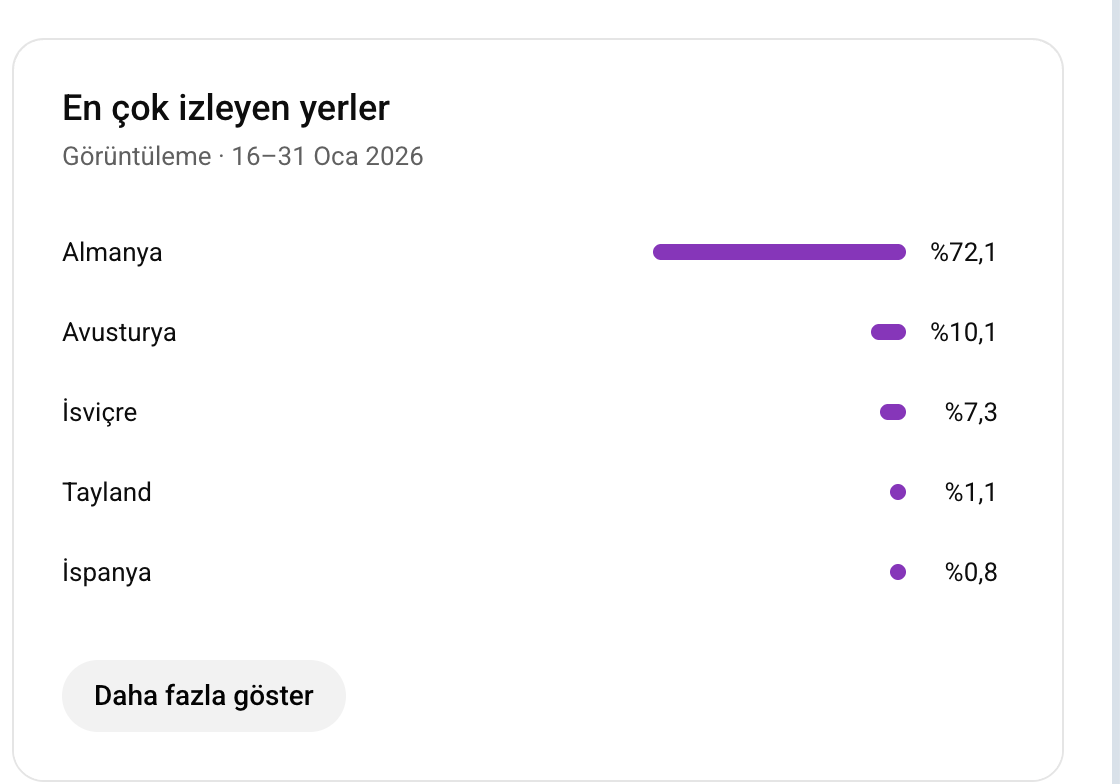1120x784 pixels.
Task: Select the Tayland country label
Action: (107, 492)
